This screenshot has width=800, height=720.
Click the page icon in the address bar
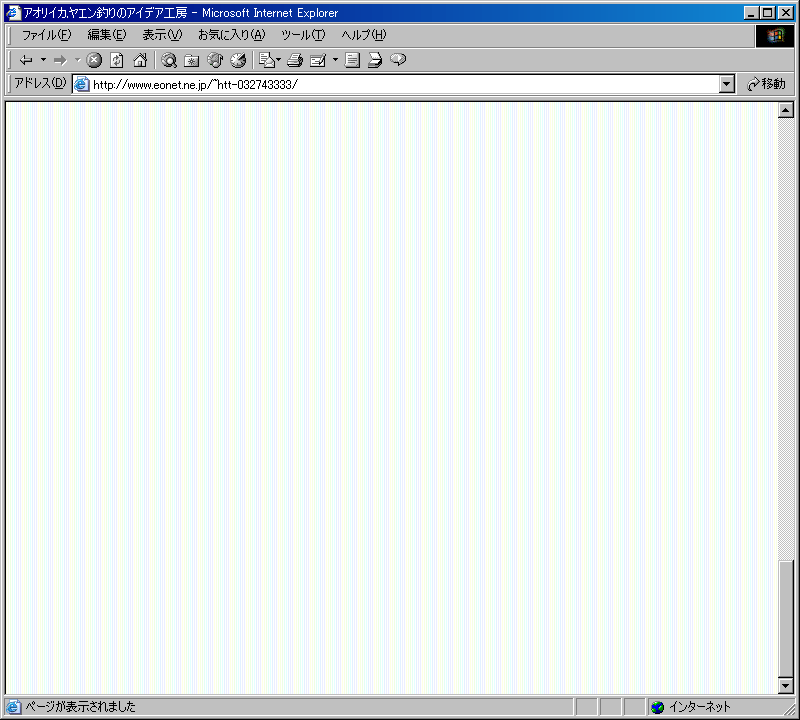[82, 85]
